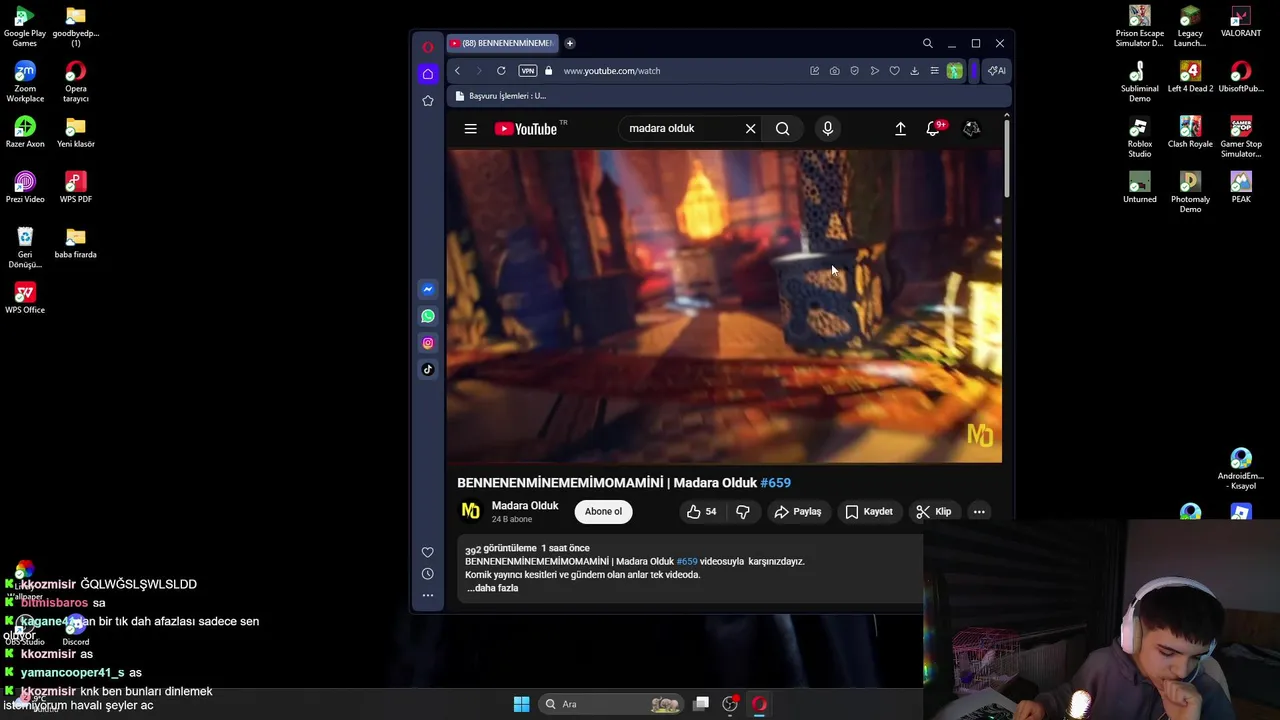This screenshot has width=1280, height=720.
Task: Go back with browser back arrow
Action: point(457,71)
